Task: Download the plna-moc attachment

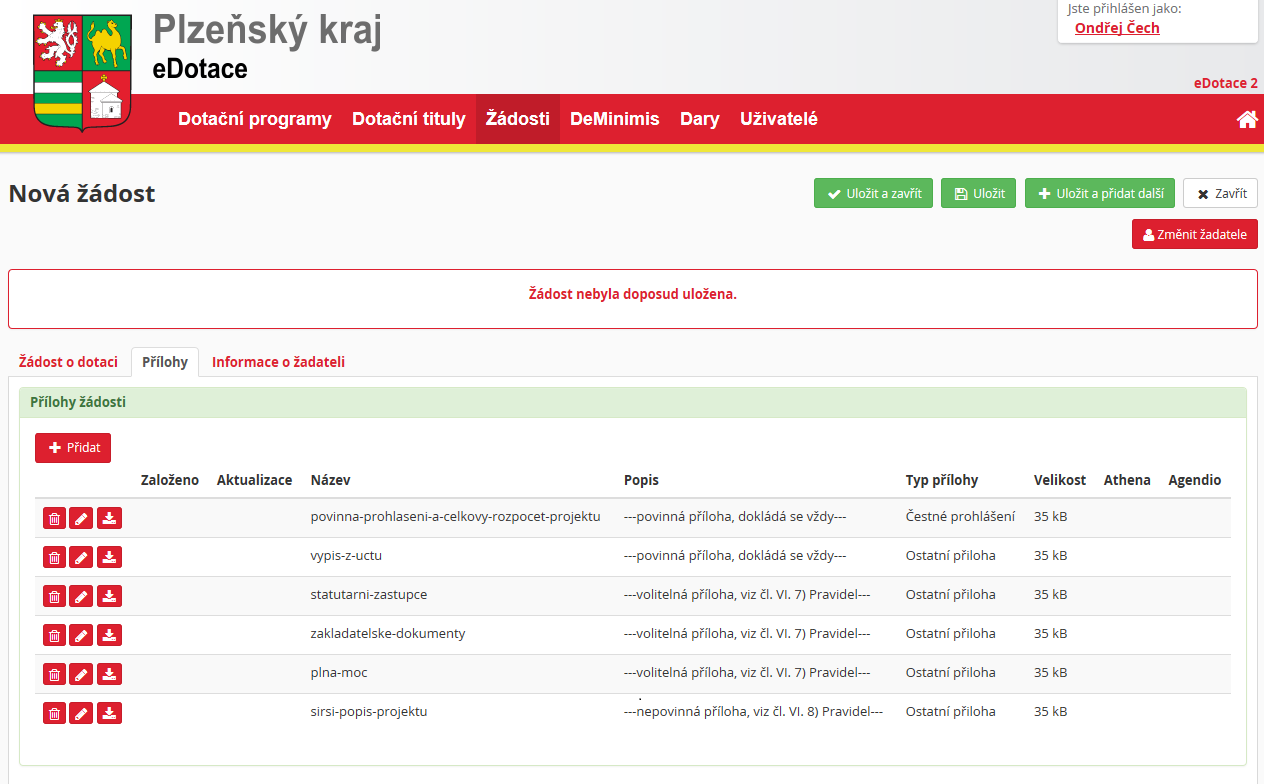Action: click(x=110, y=674)
